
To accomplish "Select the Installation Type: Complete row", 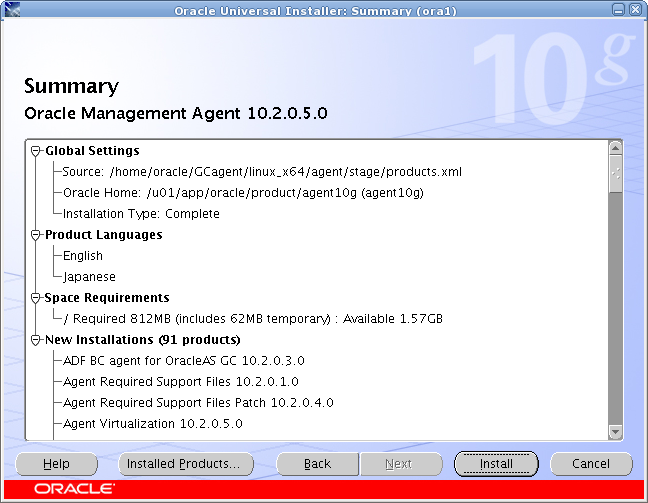I will tap(141, 214).
